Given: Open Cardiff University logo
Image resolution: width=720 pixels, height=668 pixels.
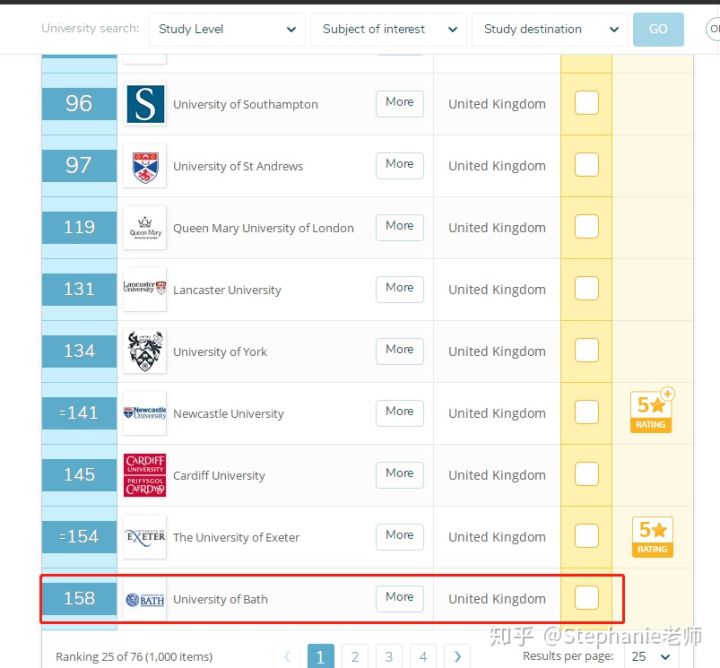Looking at the screenshot, I should point(145,475).
